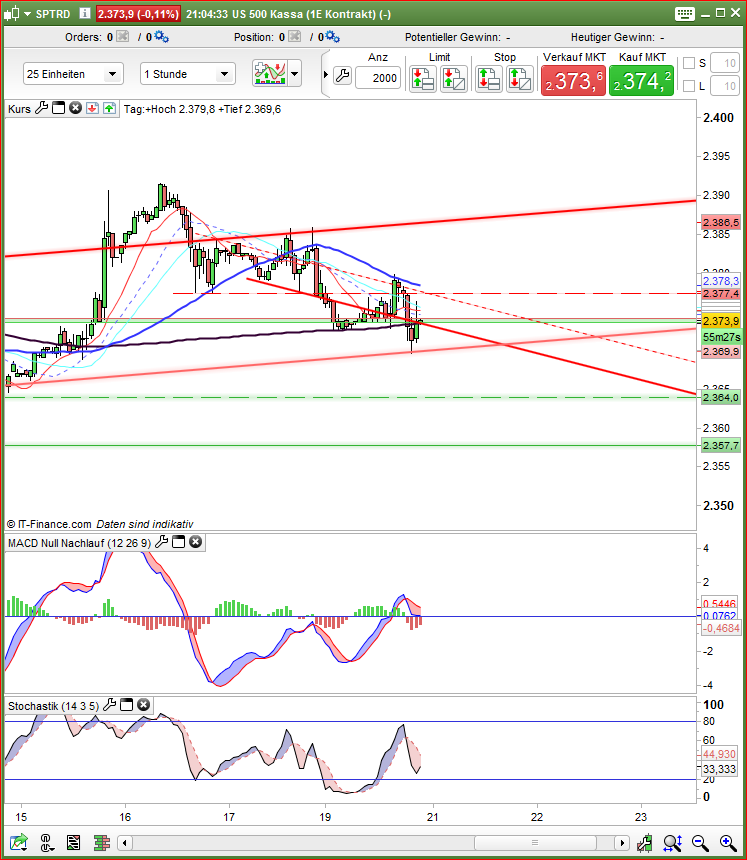Close the MACD Null Nachlauf panel
The image size is (747, 860).
click(x=195, y=542)
